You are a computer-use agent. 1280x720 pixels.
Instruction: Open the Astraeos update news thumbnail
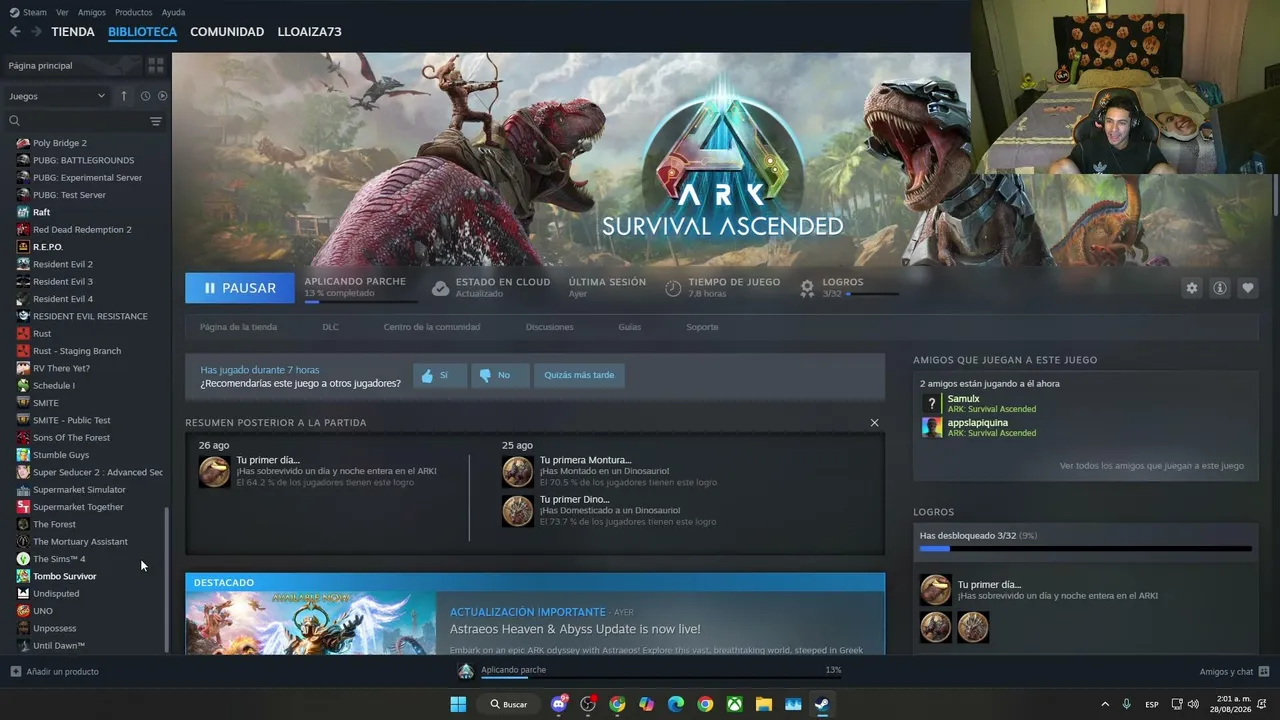(x=311, y=623)
